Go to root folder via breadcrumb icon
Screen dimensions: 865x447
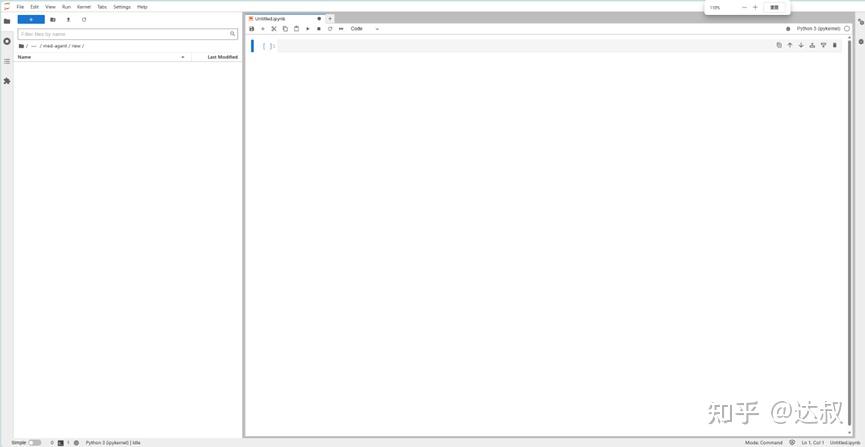point(22,46)
